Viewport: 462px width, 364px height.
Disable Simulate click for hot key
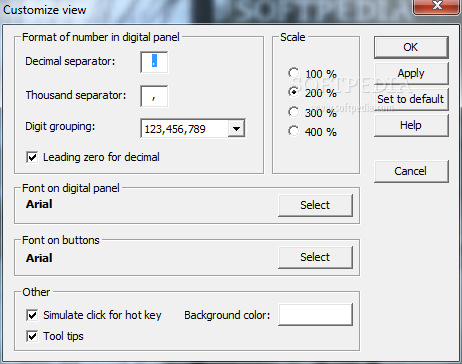click(32, 315)
